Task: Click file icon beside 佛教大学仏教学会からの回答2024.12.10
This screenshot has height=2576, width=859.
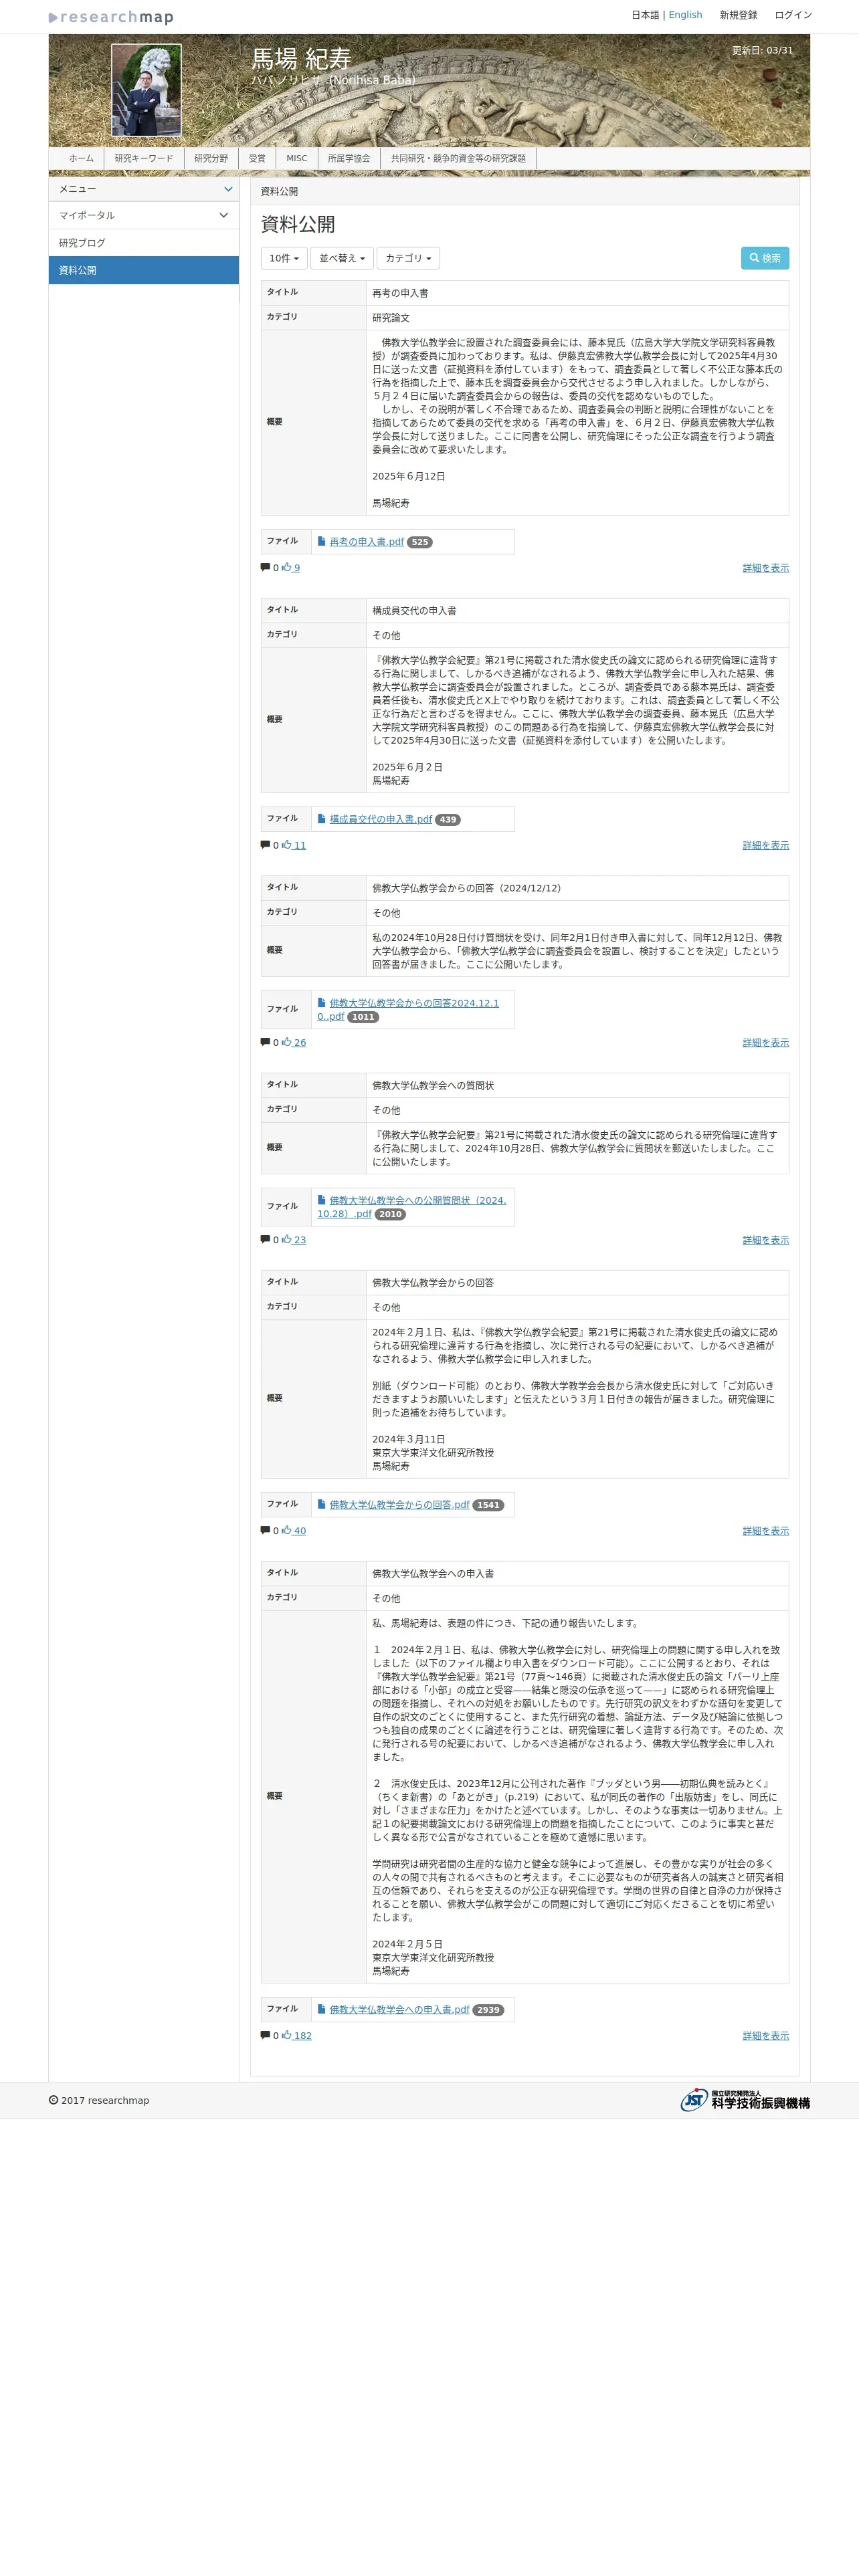Action: click(x=322, y=1002)
